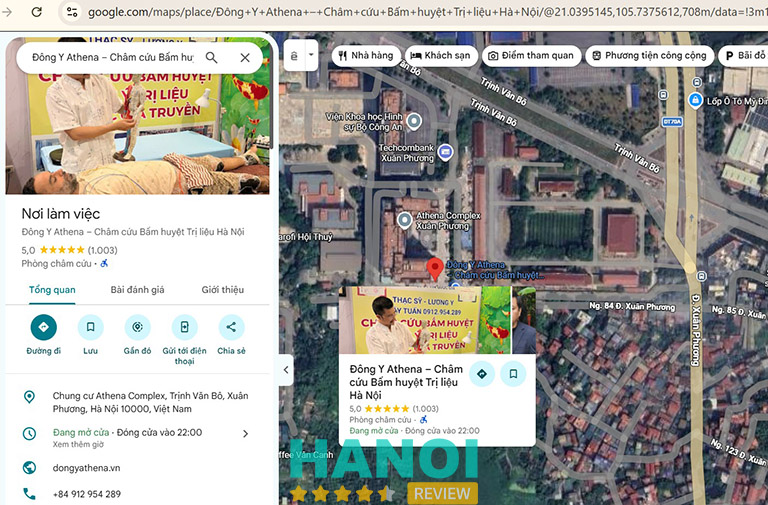Click Nơi làm việc heading

point(61,214)
